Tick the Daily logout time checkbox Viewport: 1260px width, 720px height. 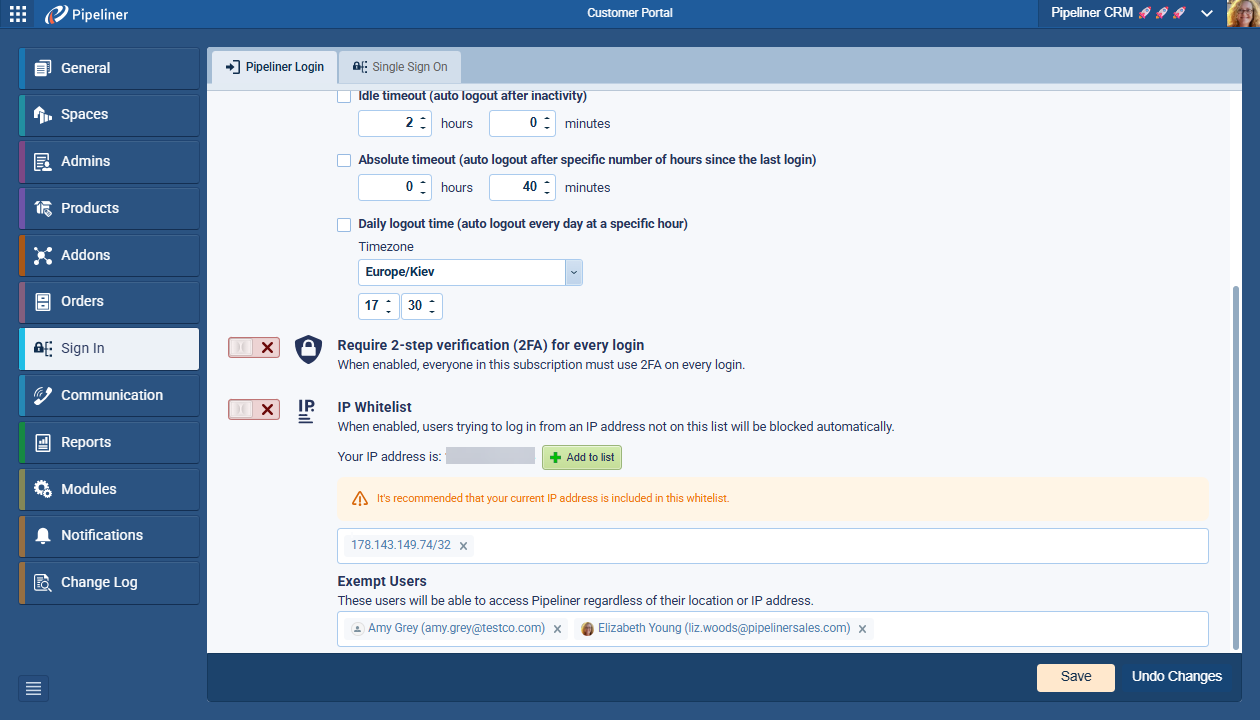click(344, 225)
